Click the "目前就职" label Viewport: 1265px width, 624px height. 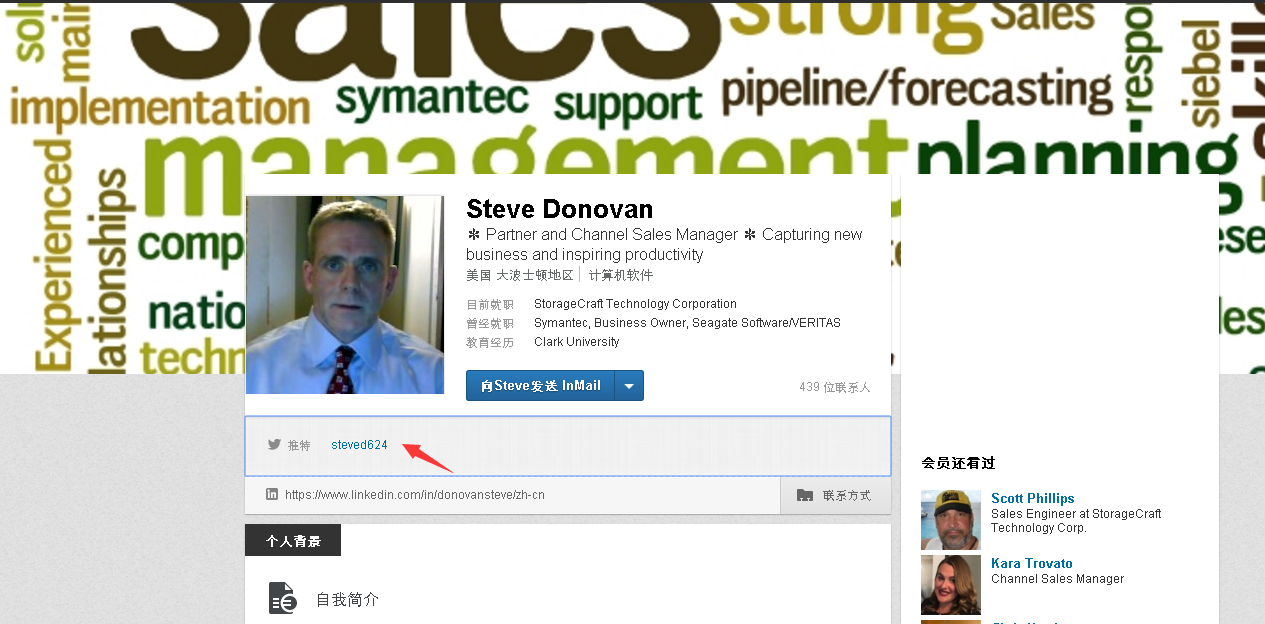(490, 305)
